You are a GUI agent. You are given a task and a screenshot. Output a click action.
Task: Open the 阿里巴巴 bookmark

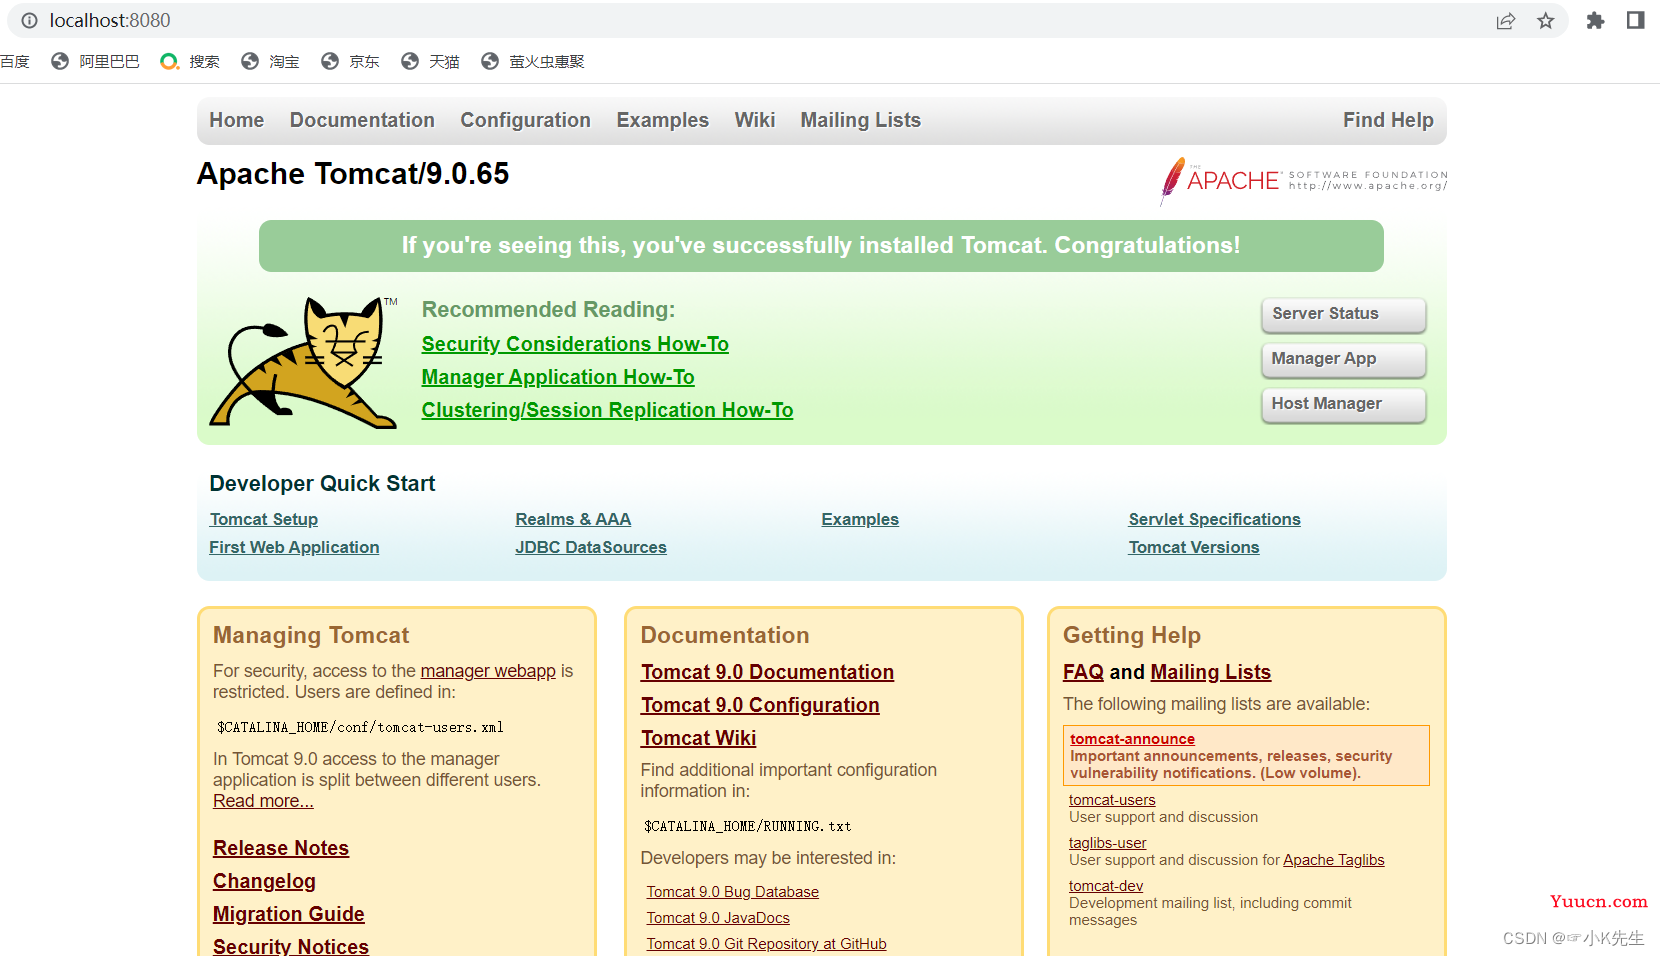[x=96, y=61]
